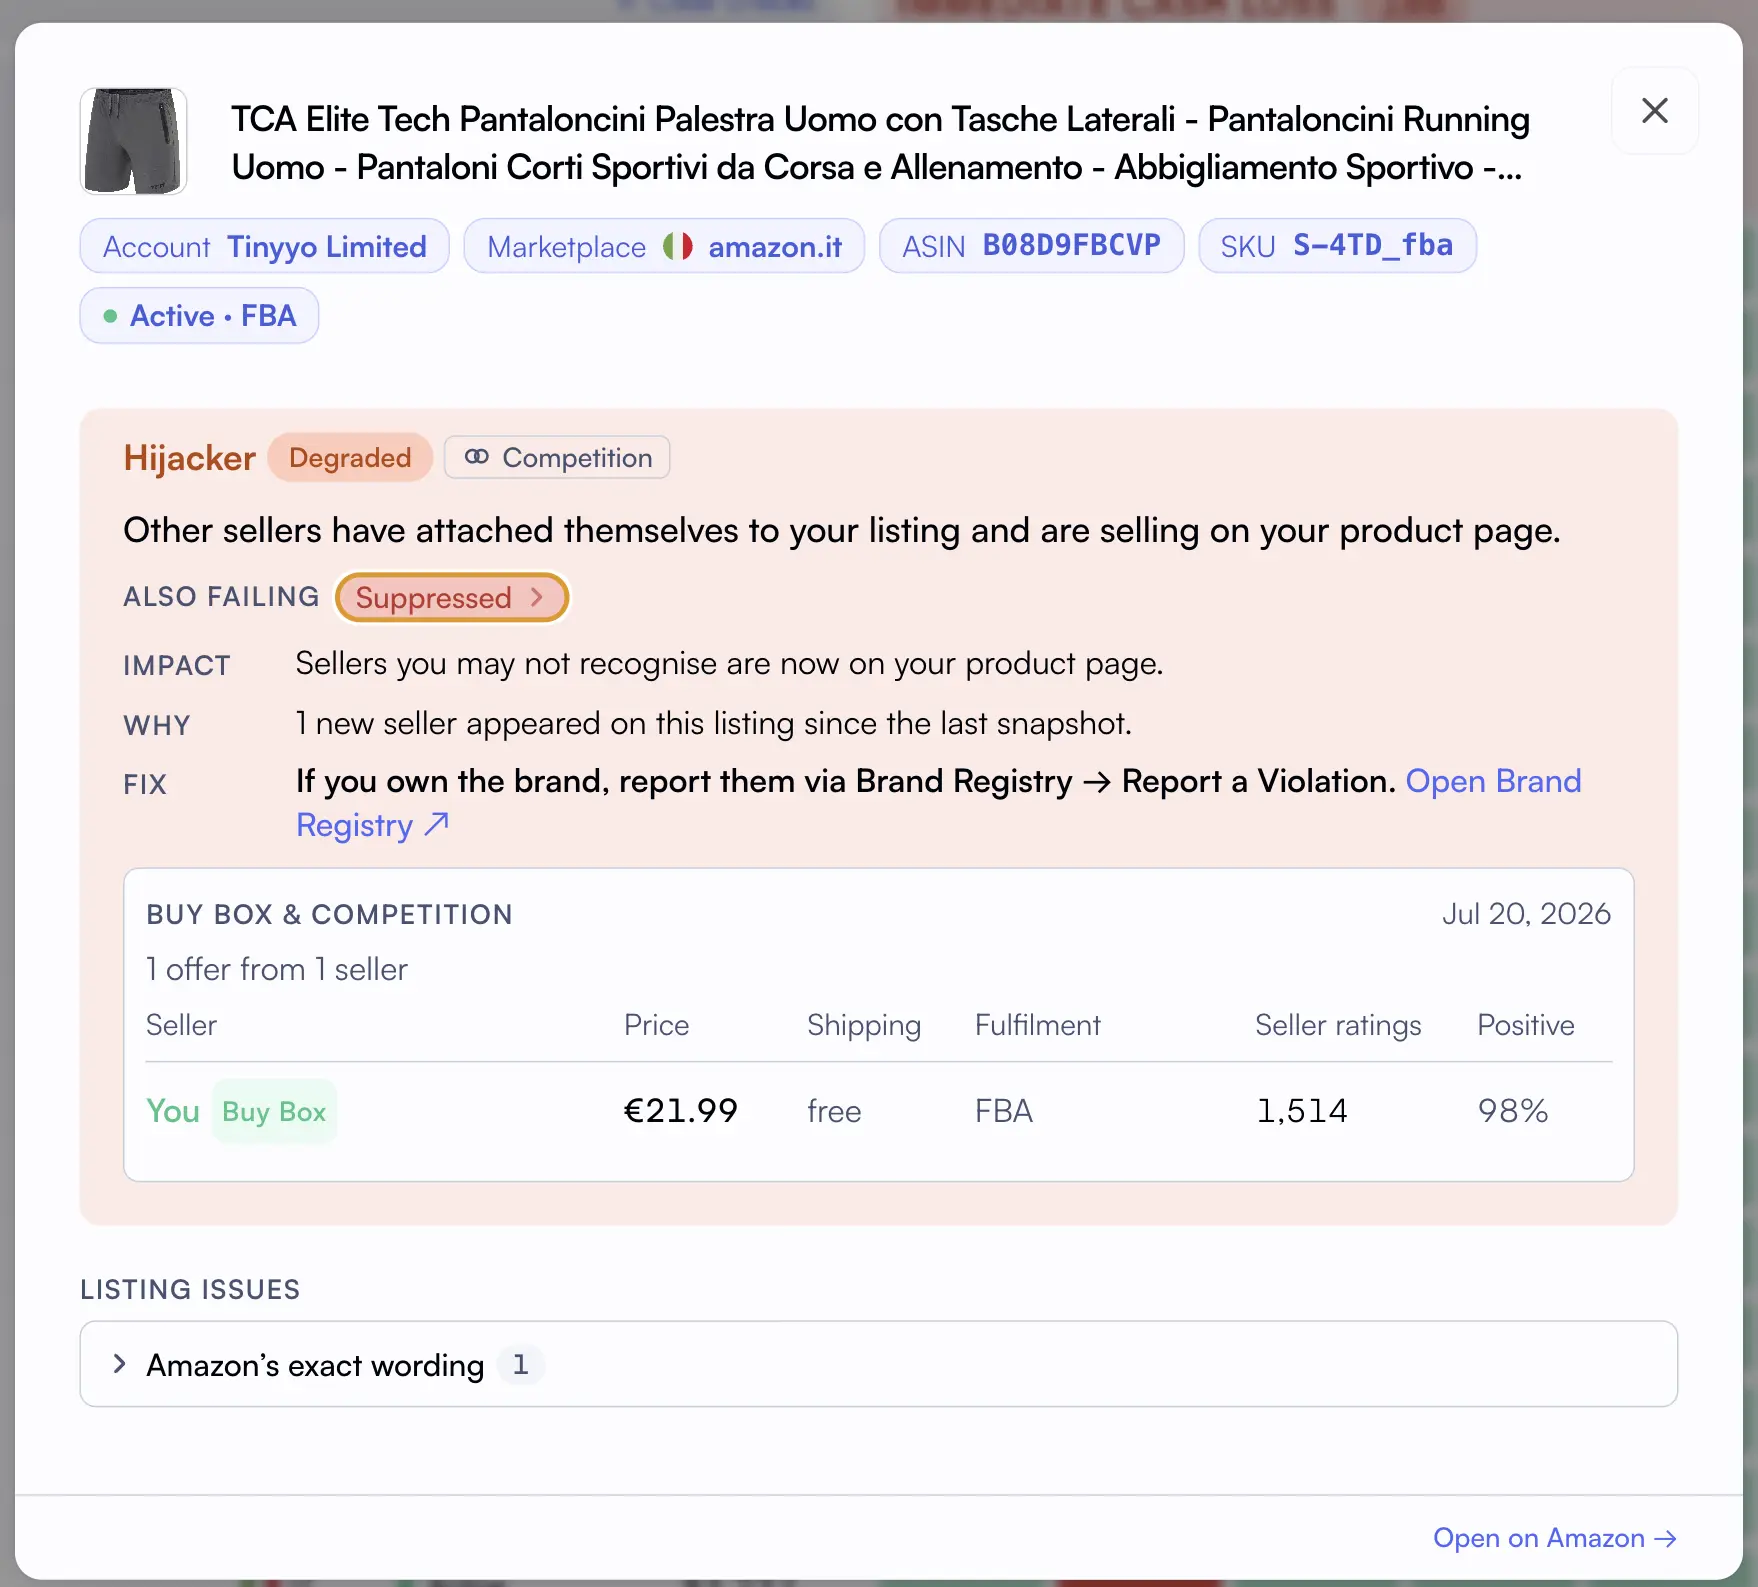The height and width of the screenshot is (1587, 1758).
Task: Click the product title text
Action: tap(880, 143)
